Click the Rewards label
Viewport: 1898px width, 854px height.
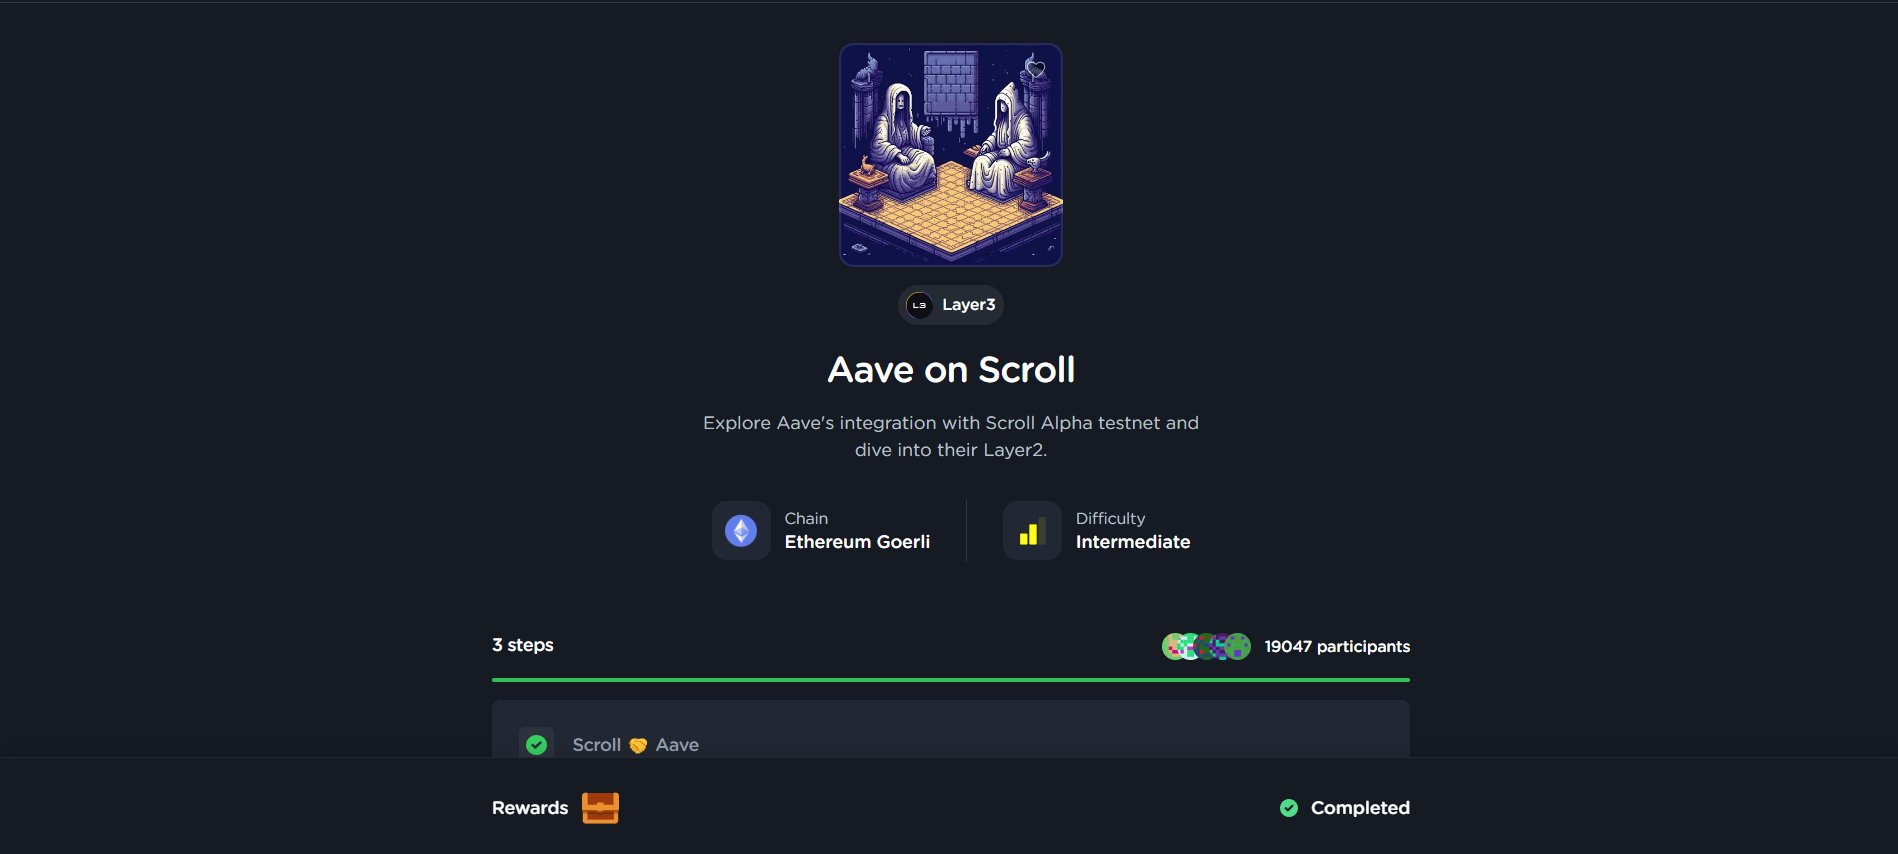pyautogui.click(x=530, y=808)
